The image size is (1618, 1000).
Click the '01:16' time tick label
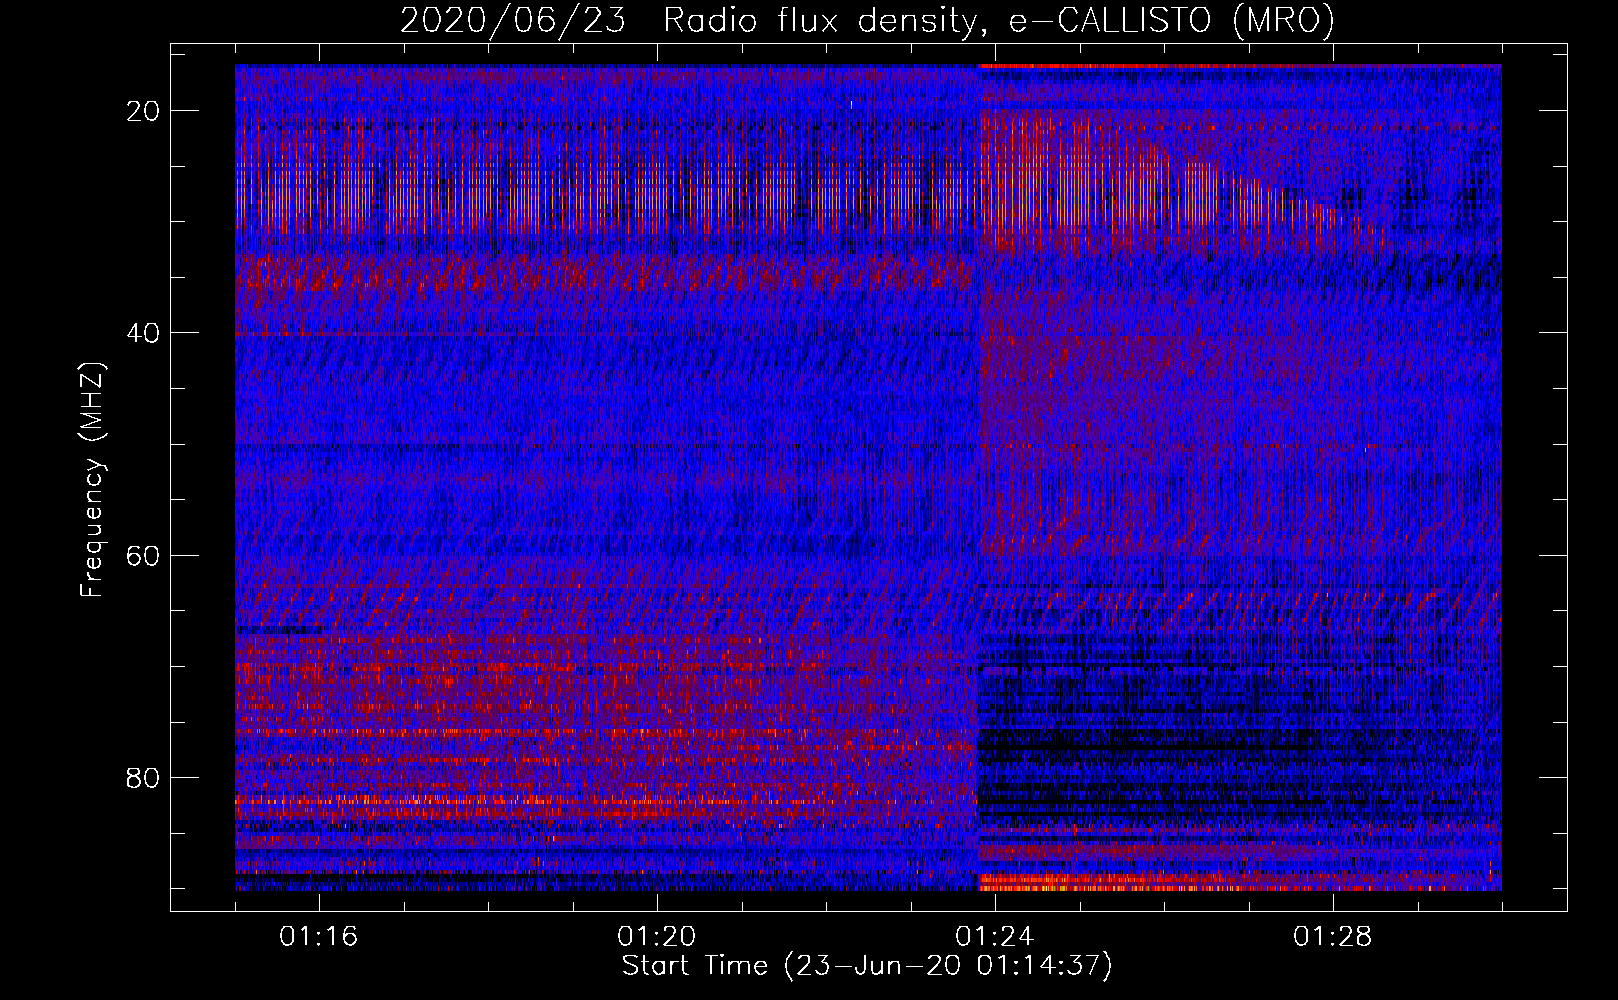coord(319,937)
